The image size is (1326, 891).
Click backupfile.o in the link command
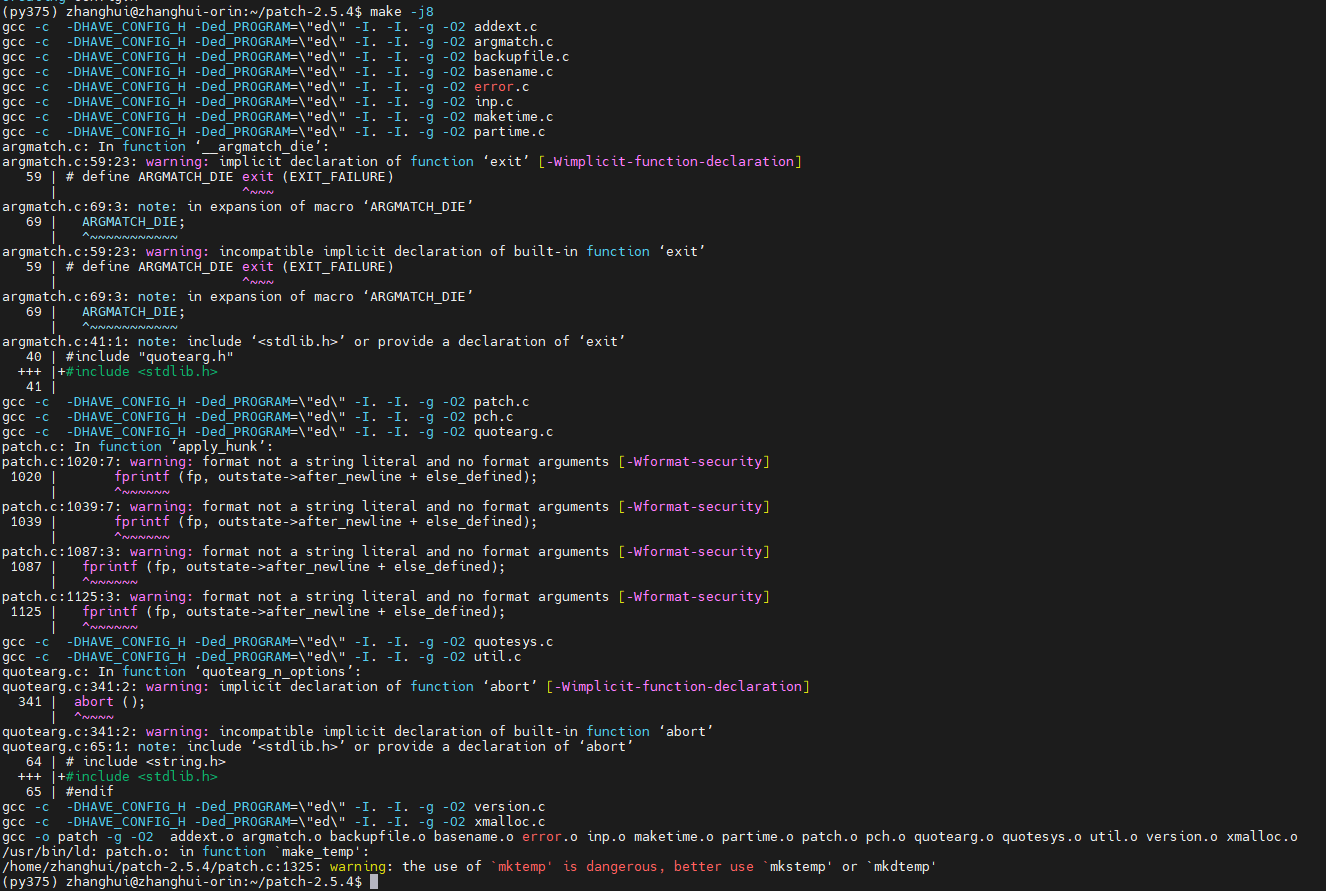pos(378,836)
